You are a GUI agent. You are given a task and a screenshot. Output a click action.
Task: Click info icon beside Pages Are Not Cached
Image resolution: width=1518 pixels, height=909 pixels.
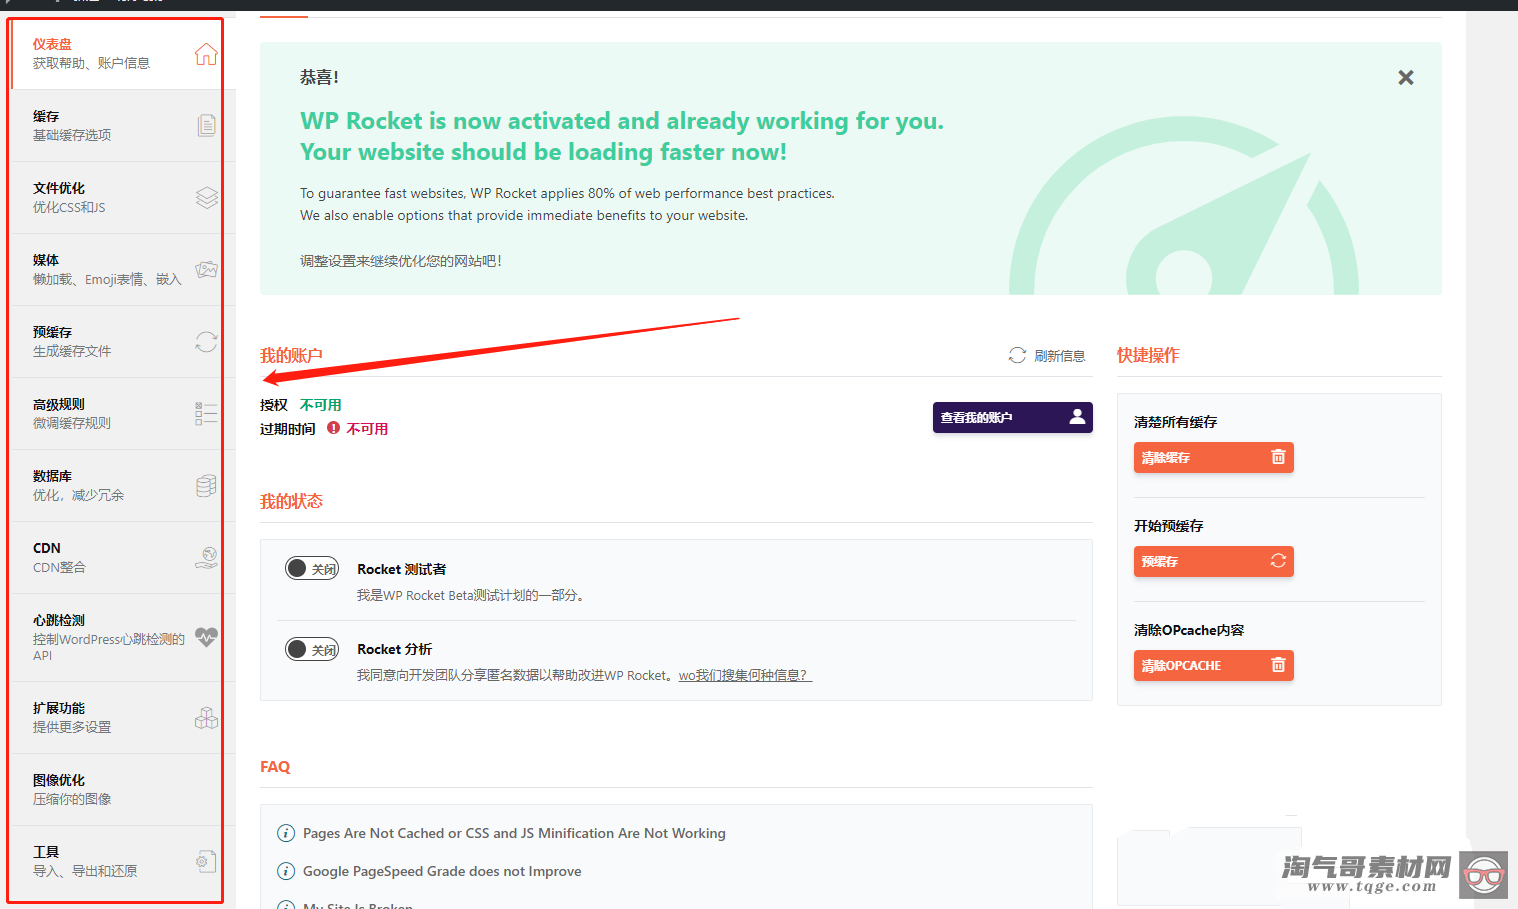(286, 833)
